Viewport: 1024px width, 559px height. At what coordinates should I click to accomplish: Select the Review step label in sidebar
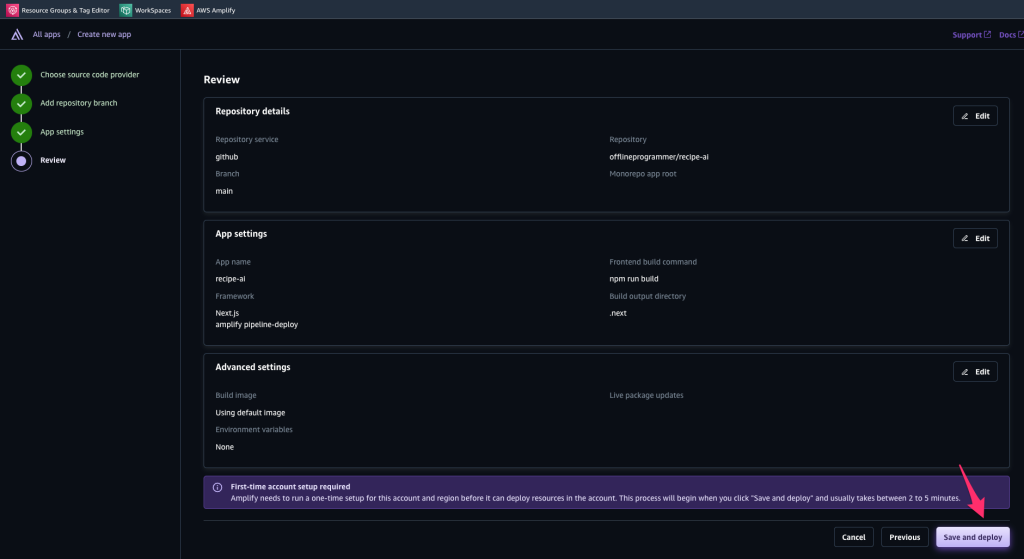pyautogui.click(x=53, y=160)
